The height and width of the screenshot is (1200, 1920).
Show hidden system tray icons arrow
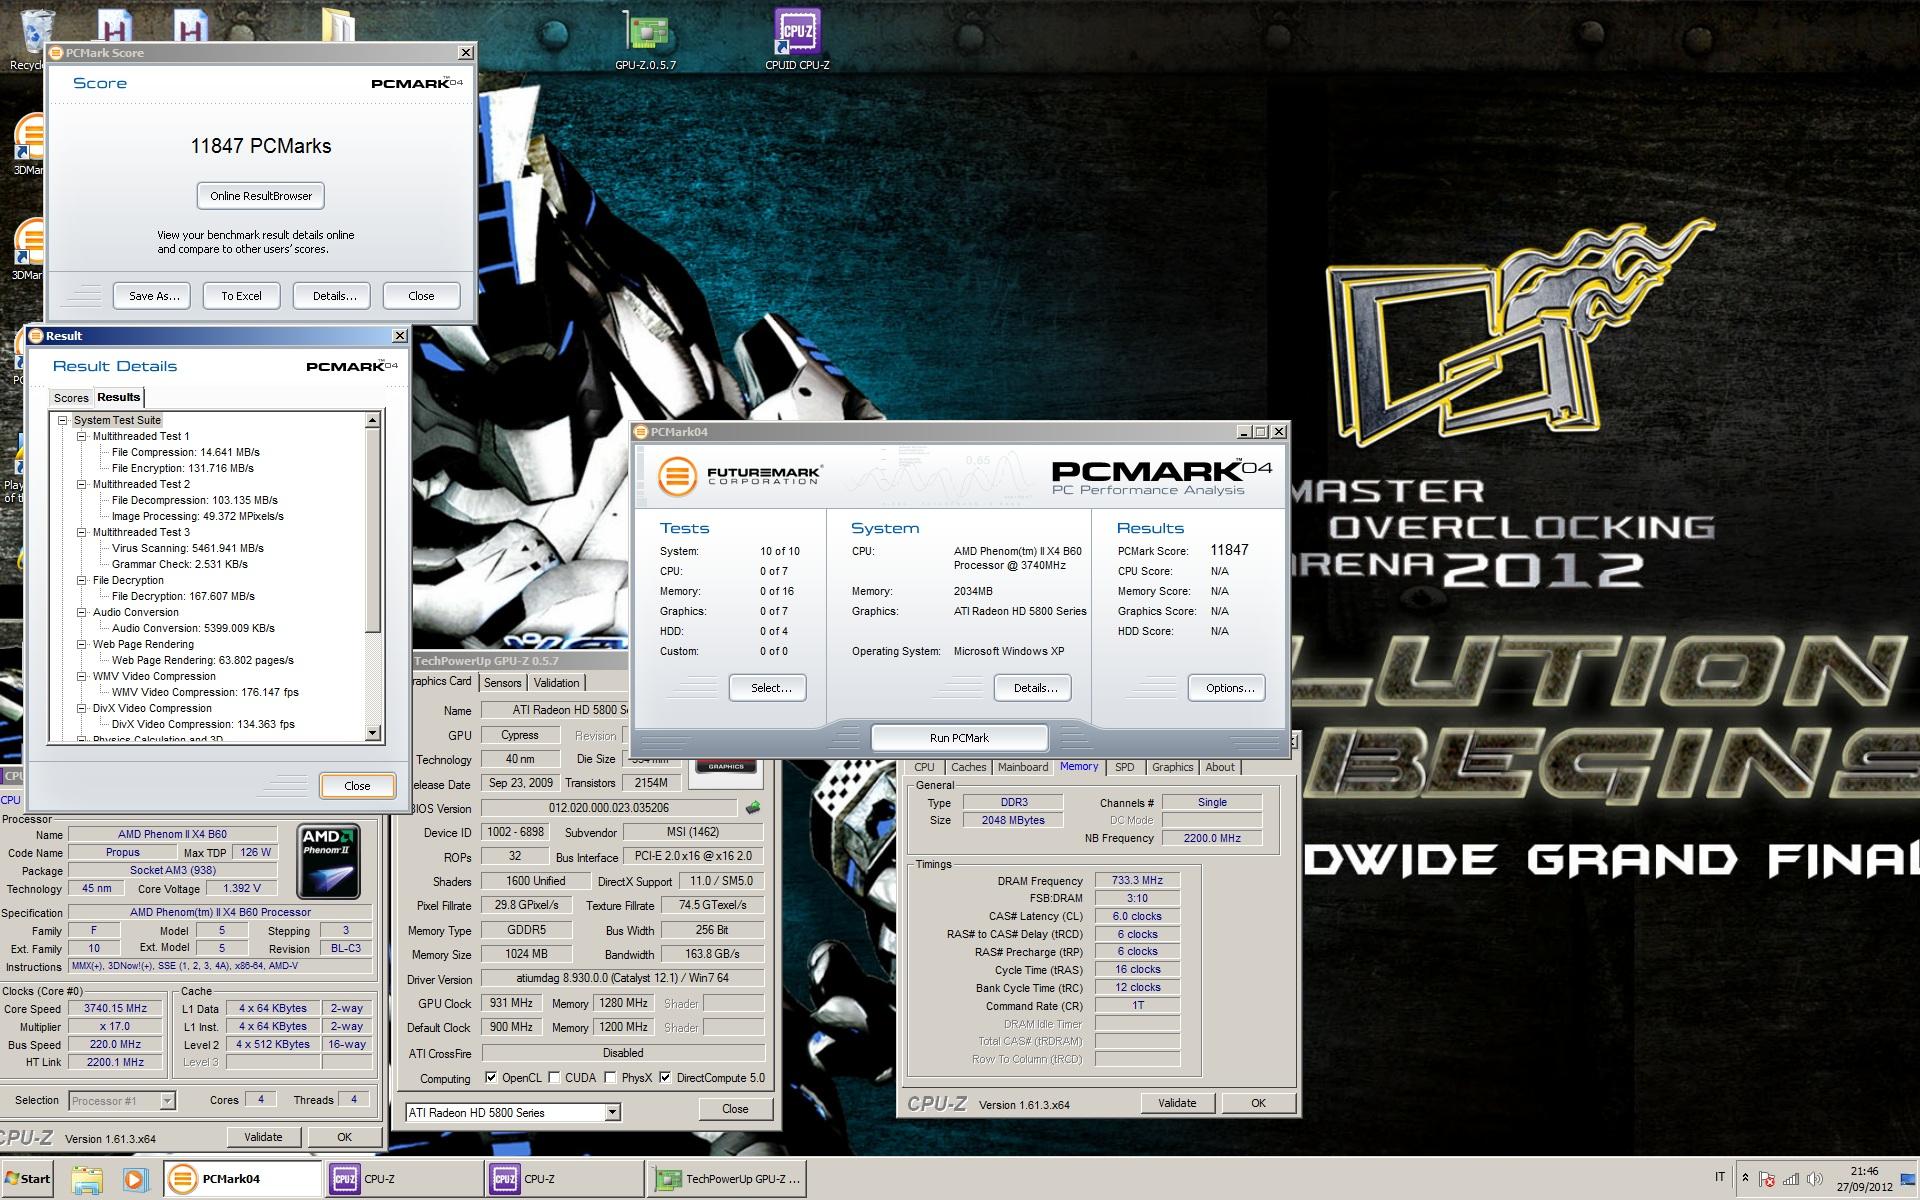[x=1745, y=1179]
